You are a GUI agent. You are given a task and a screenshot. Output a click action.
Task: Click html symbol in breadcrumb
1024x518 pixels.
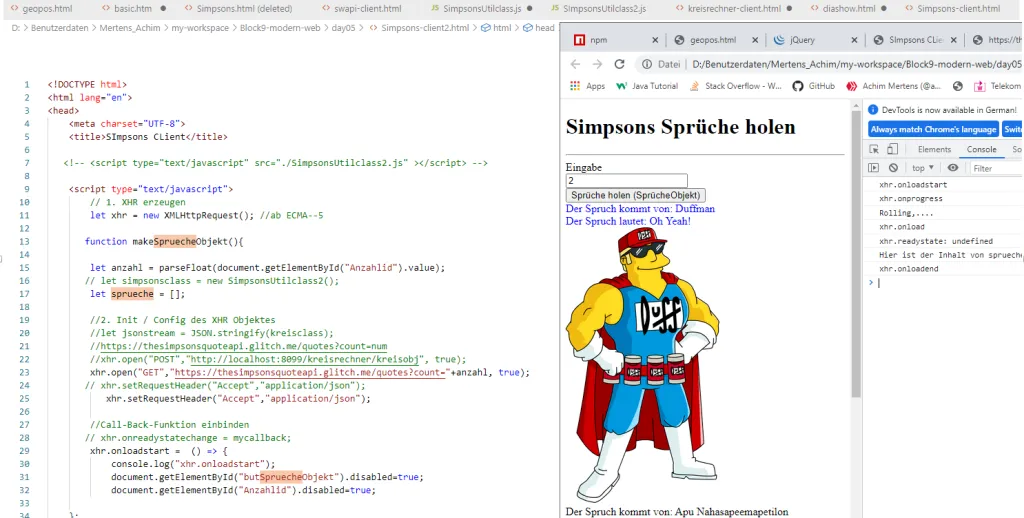[502, 28]
